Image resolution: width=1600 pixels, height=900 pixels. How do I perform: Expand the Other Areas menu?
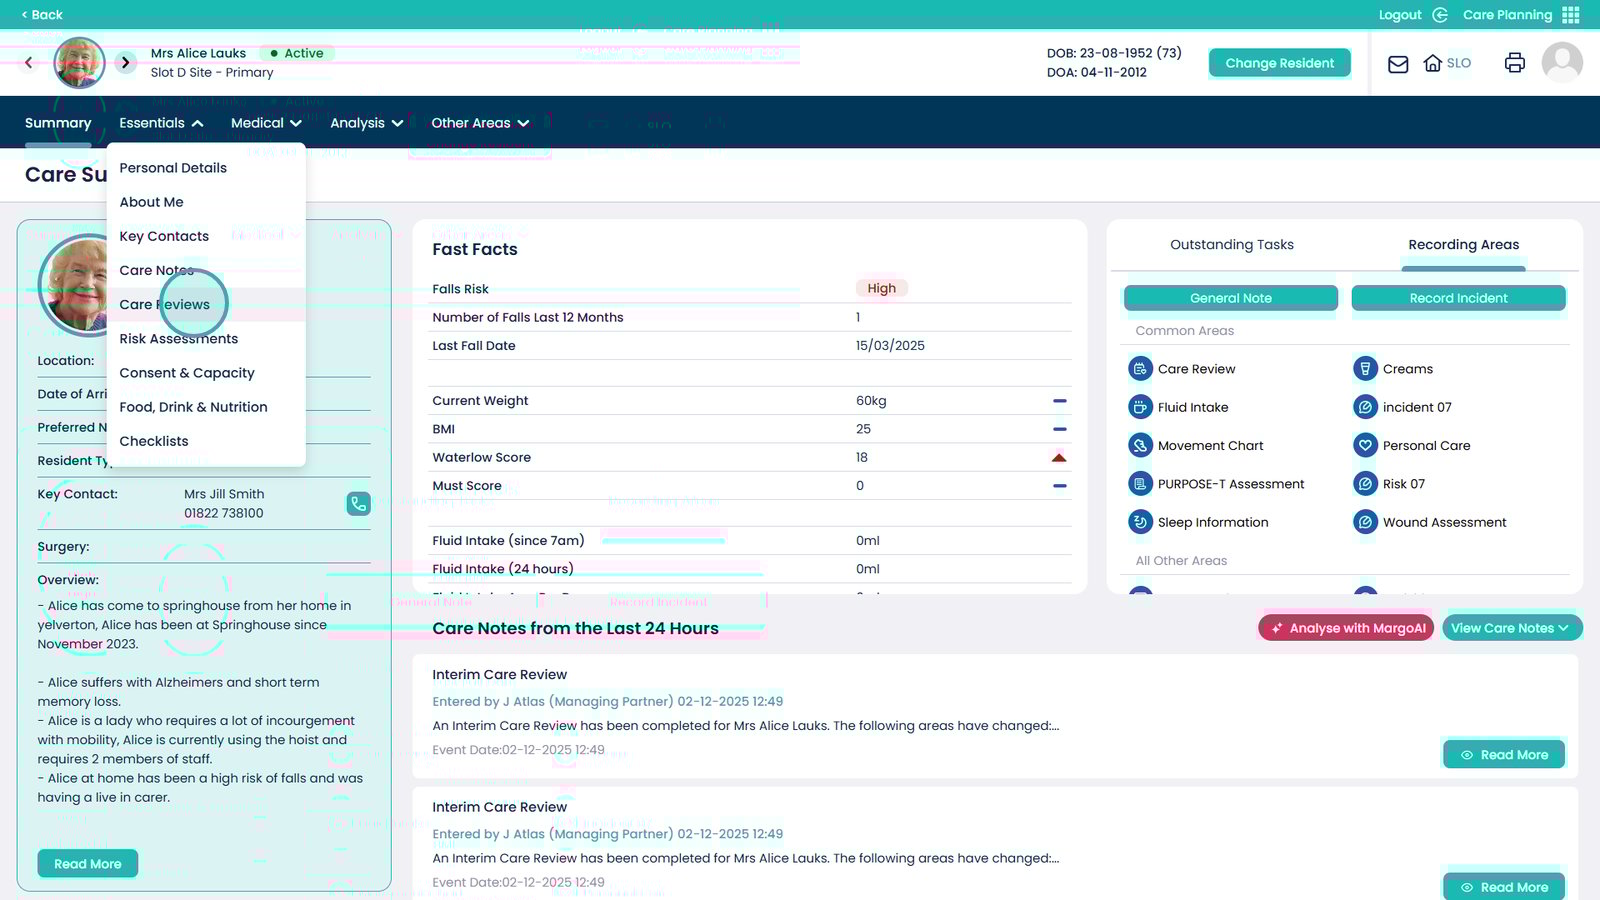click(x=480, y=123)
